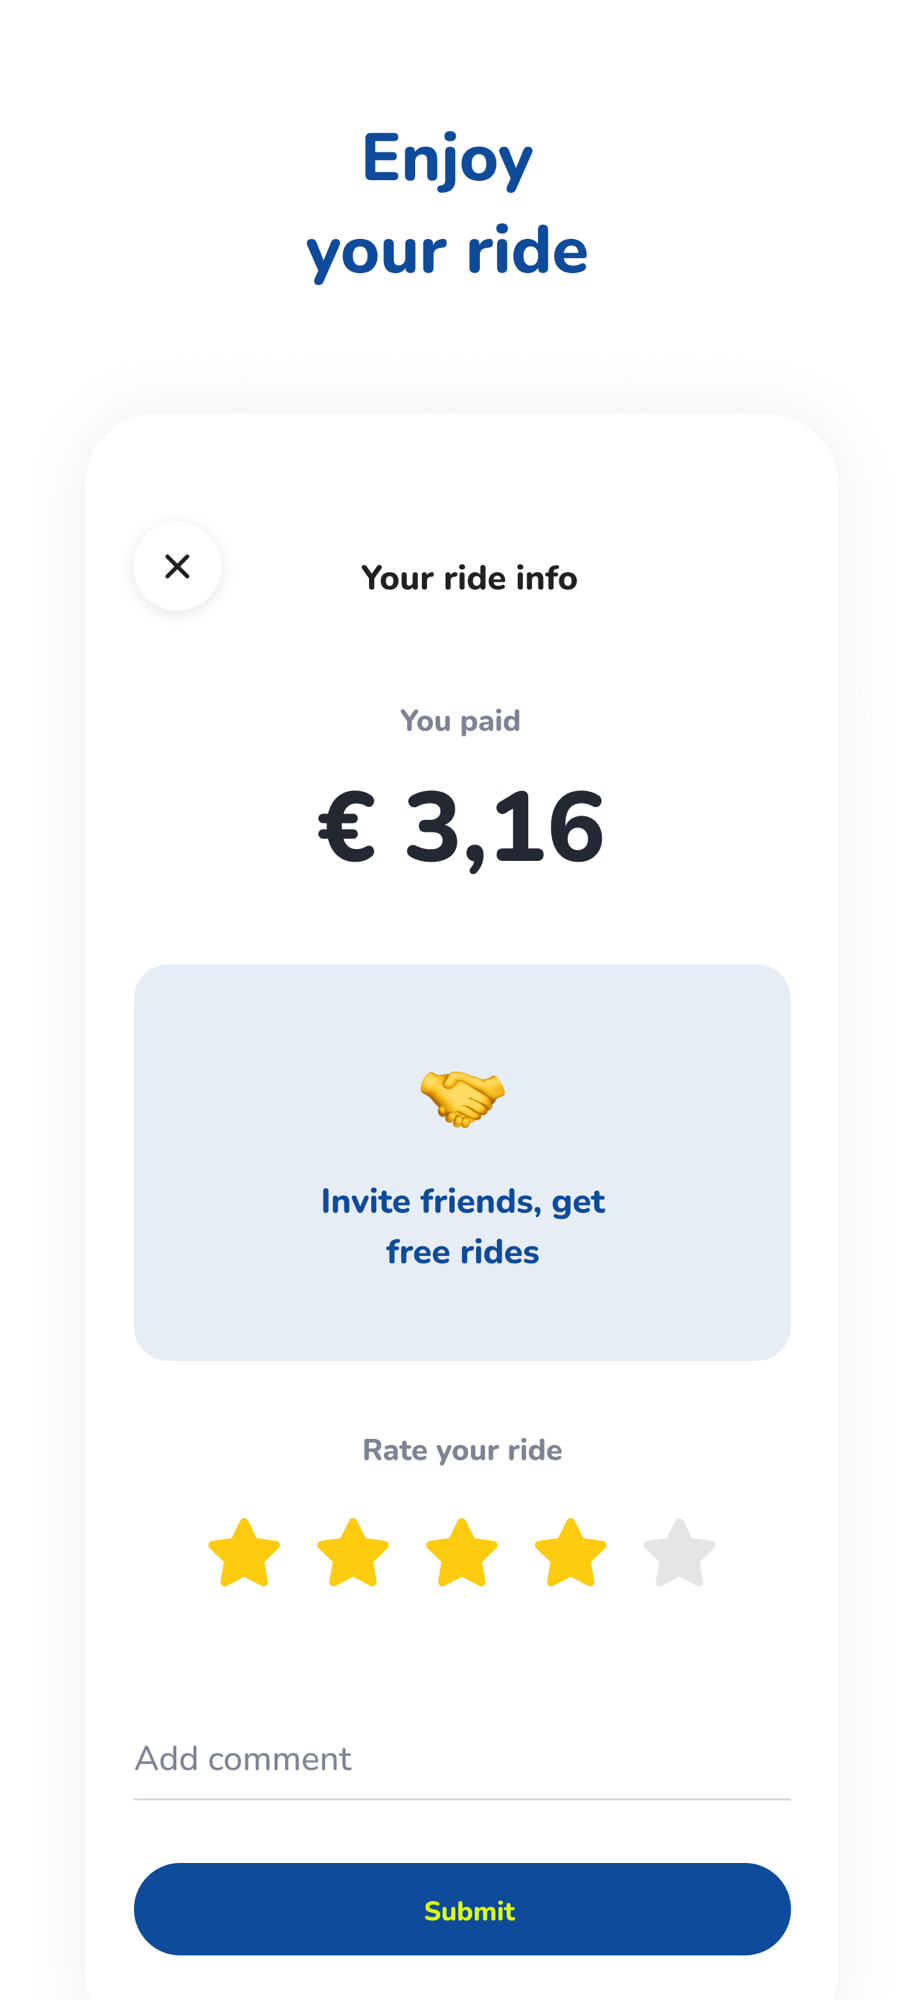The height and width of the screenshot is (2000, 924).
Task: Tap the 'free rides' text line
Action: point(462,1252)
